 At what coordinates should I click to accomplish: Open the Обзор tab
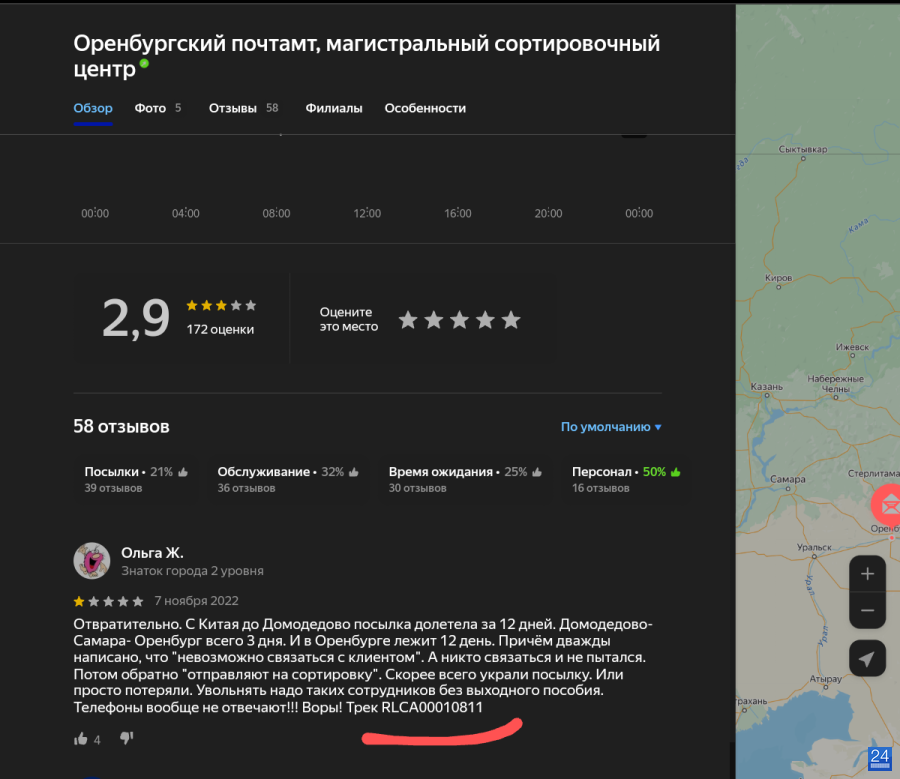pyautogui.click(x=93, y=108)
